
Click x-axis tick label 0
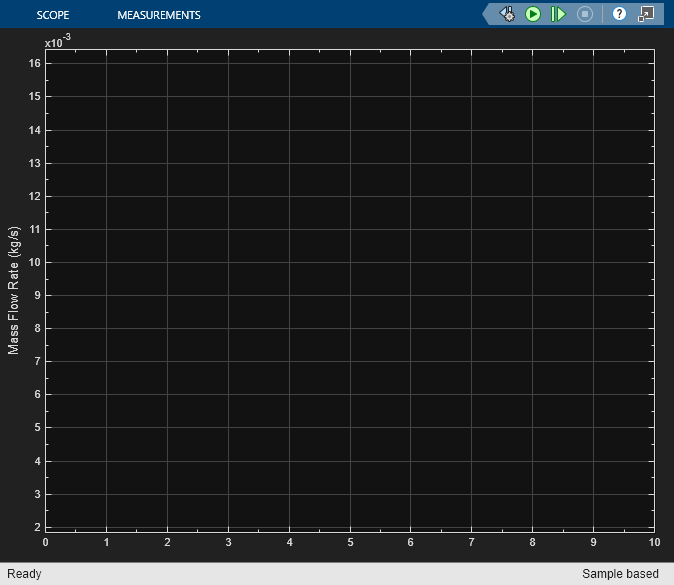(x=45, y=543)
